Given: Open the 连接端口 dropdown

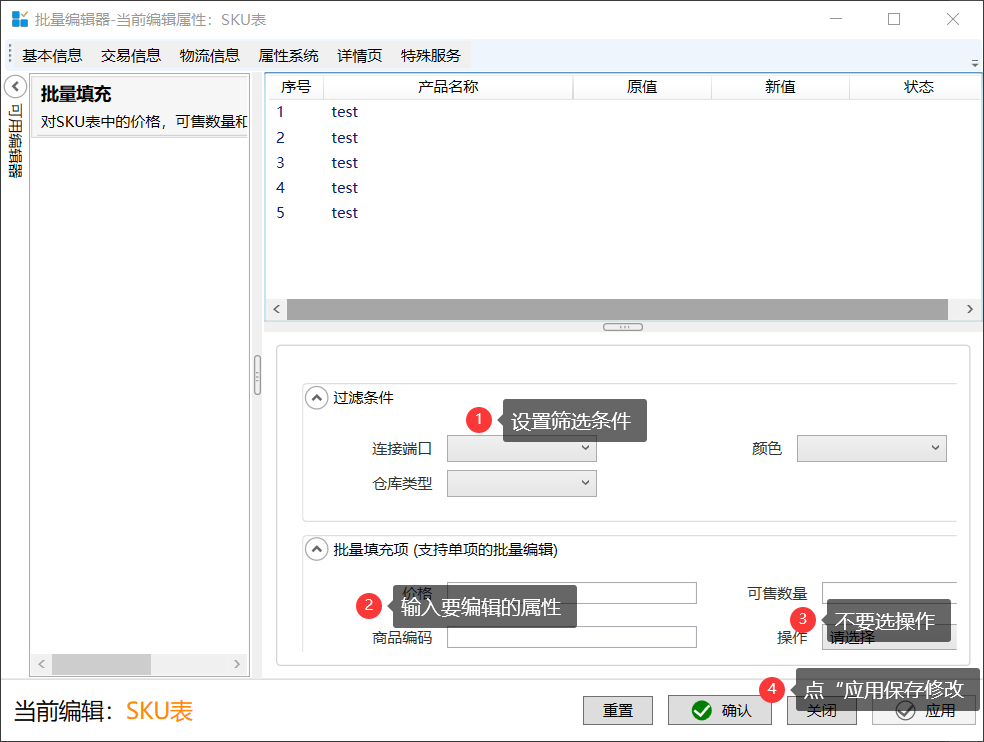Looking at the screenshot, I should pos(521,449).
